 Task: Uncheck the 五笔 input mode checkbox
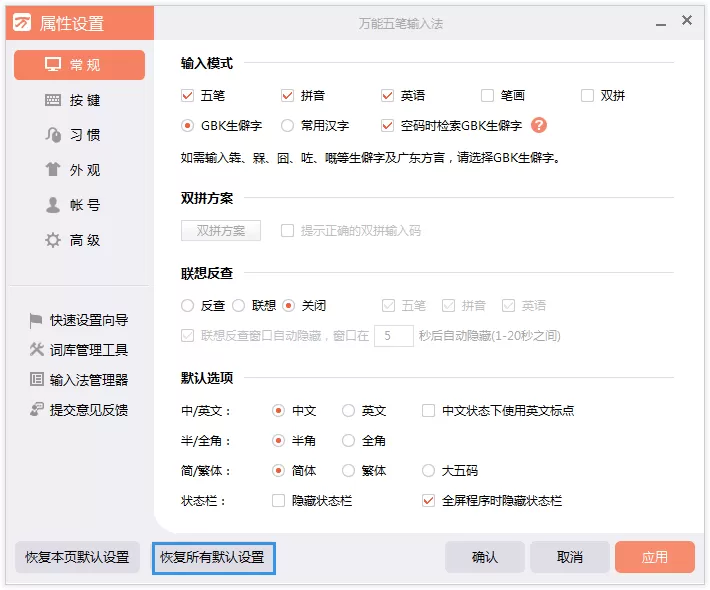[x=187, y=96]
